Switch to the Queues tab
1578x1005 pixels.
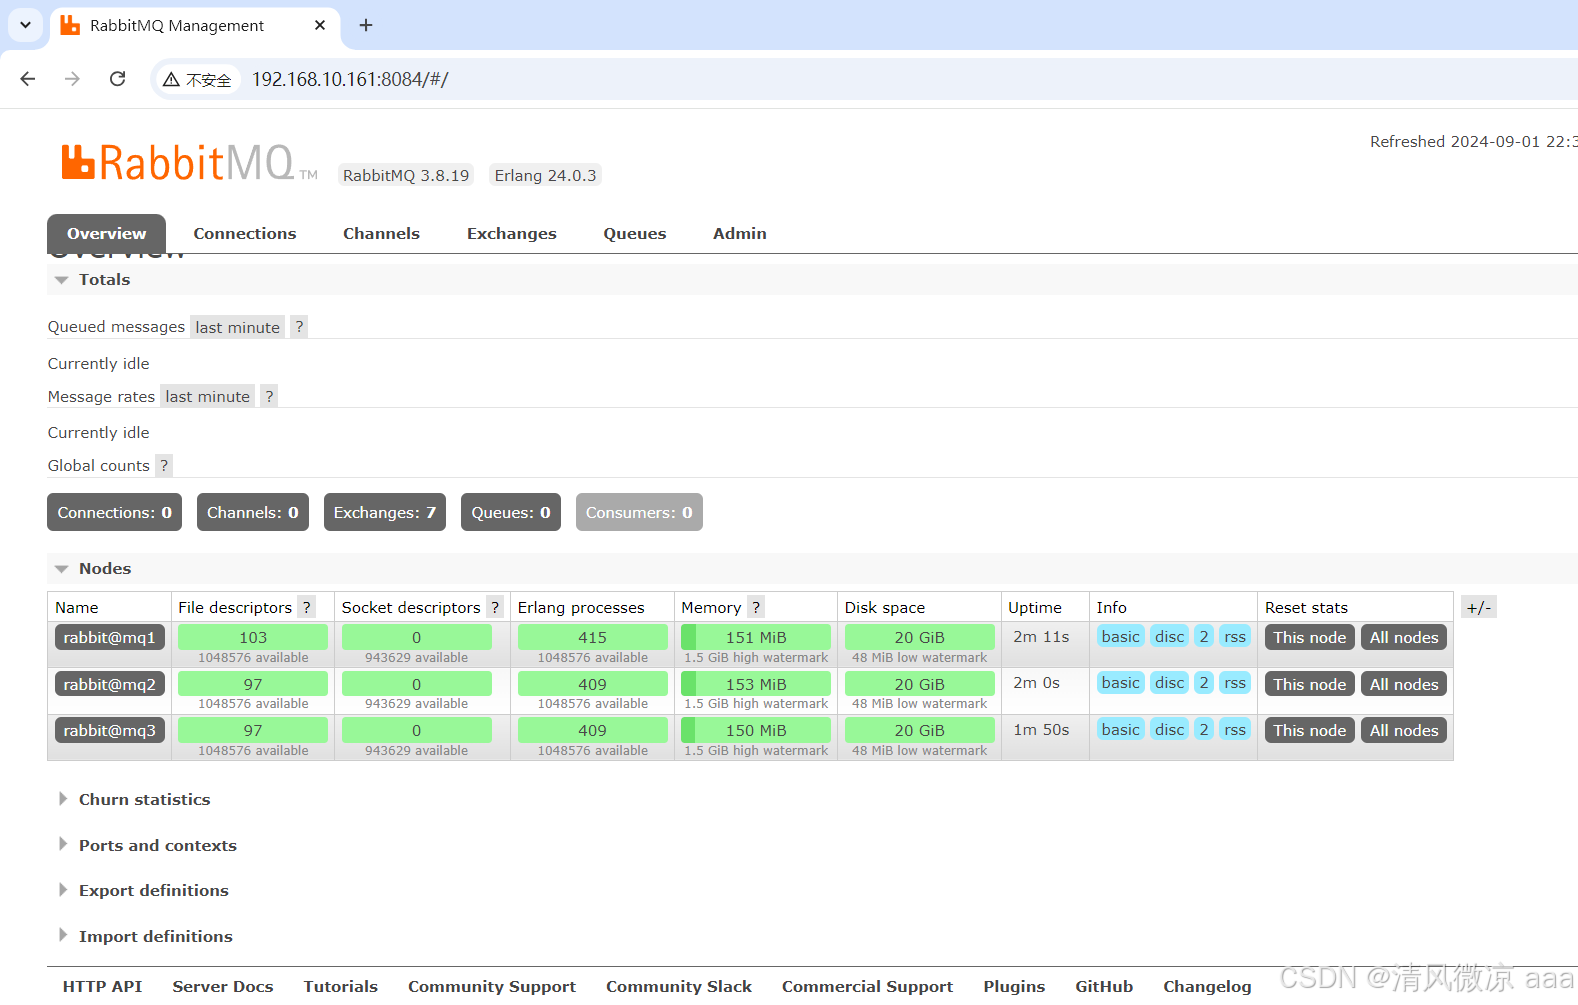point(635,234)
